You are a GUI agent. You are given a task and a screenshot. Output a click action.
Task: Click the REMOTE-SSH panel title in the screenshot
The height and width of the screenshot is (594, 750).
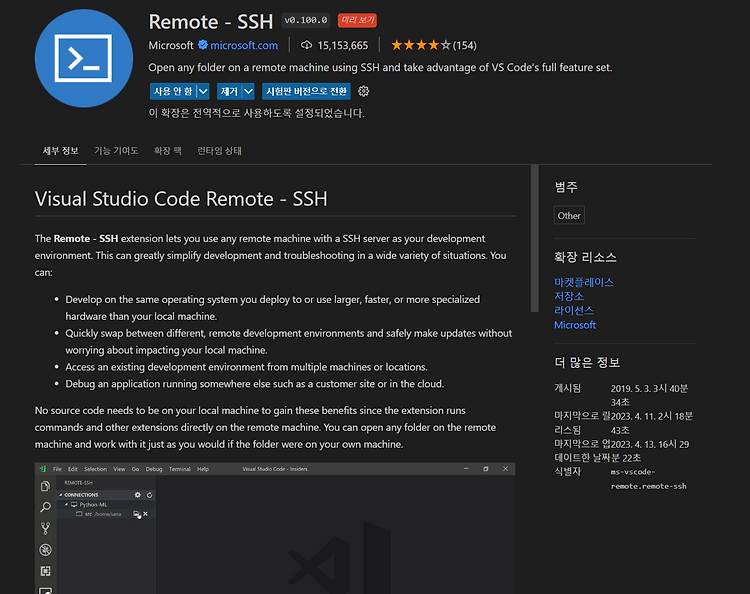click(78, 483)
